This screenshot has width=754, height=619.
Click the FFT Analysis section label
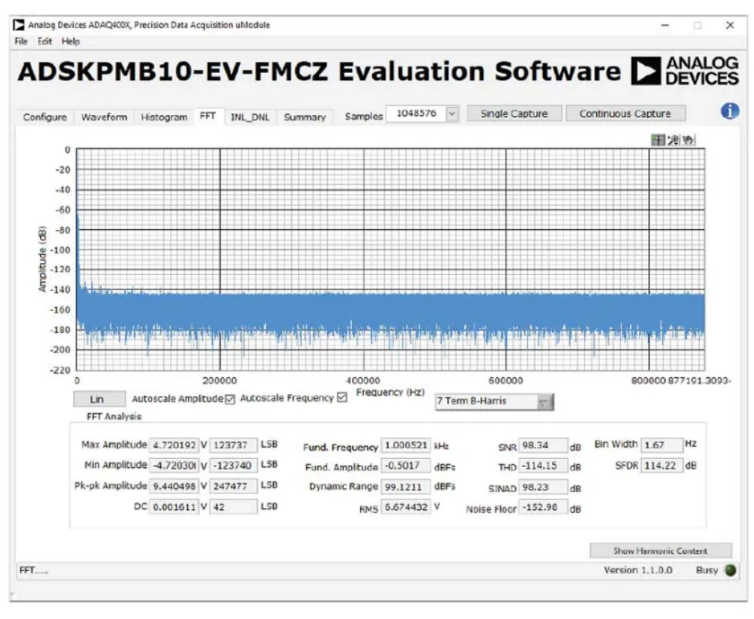click(x=114, y=417)
